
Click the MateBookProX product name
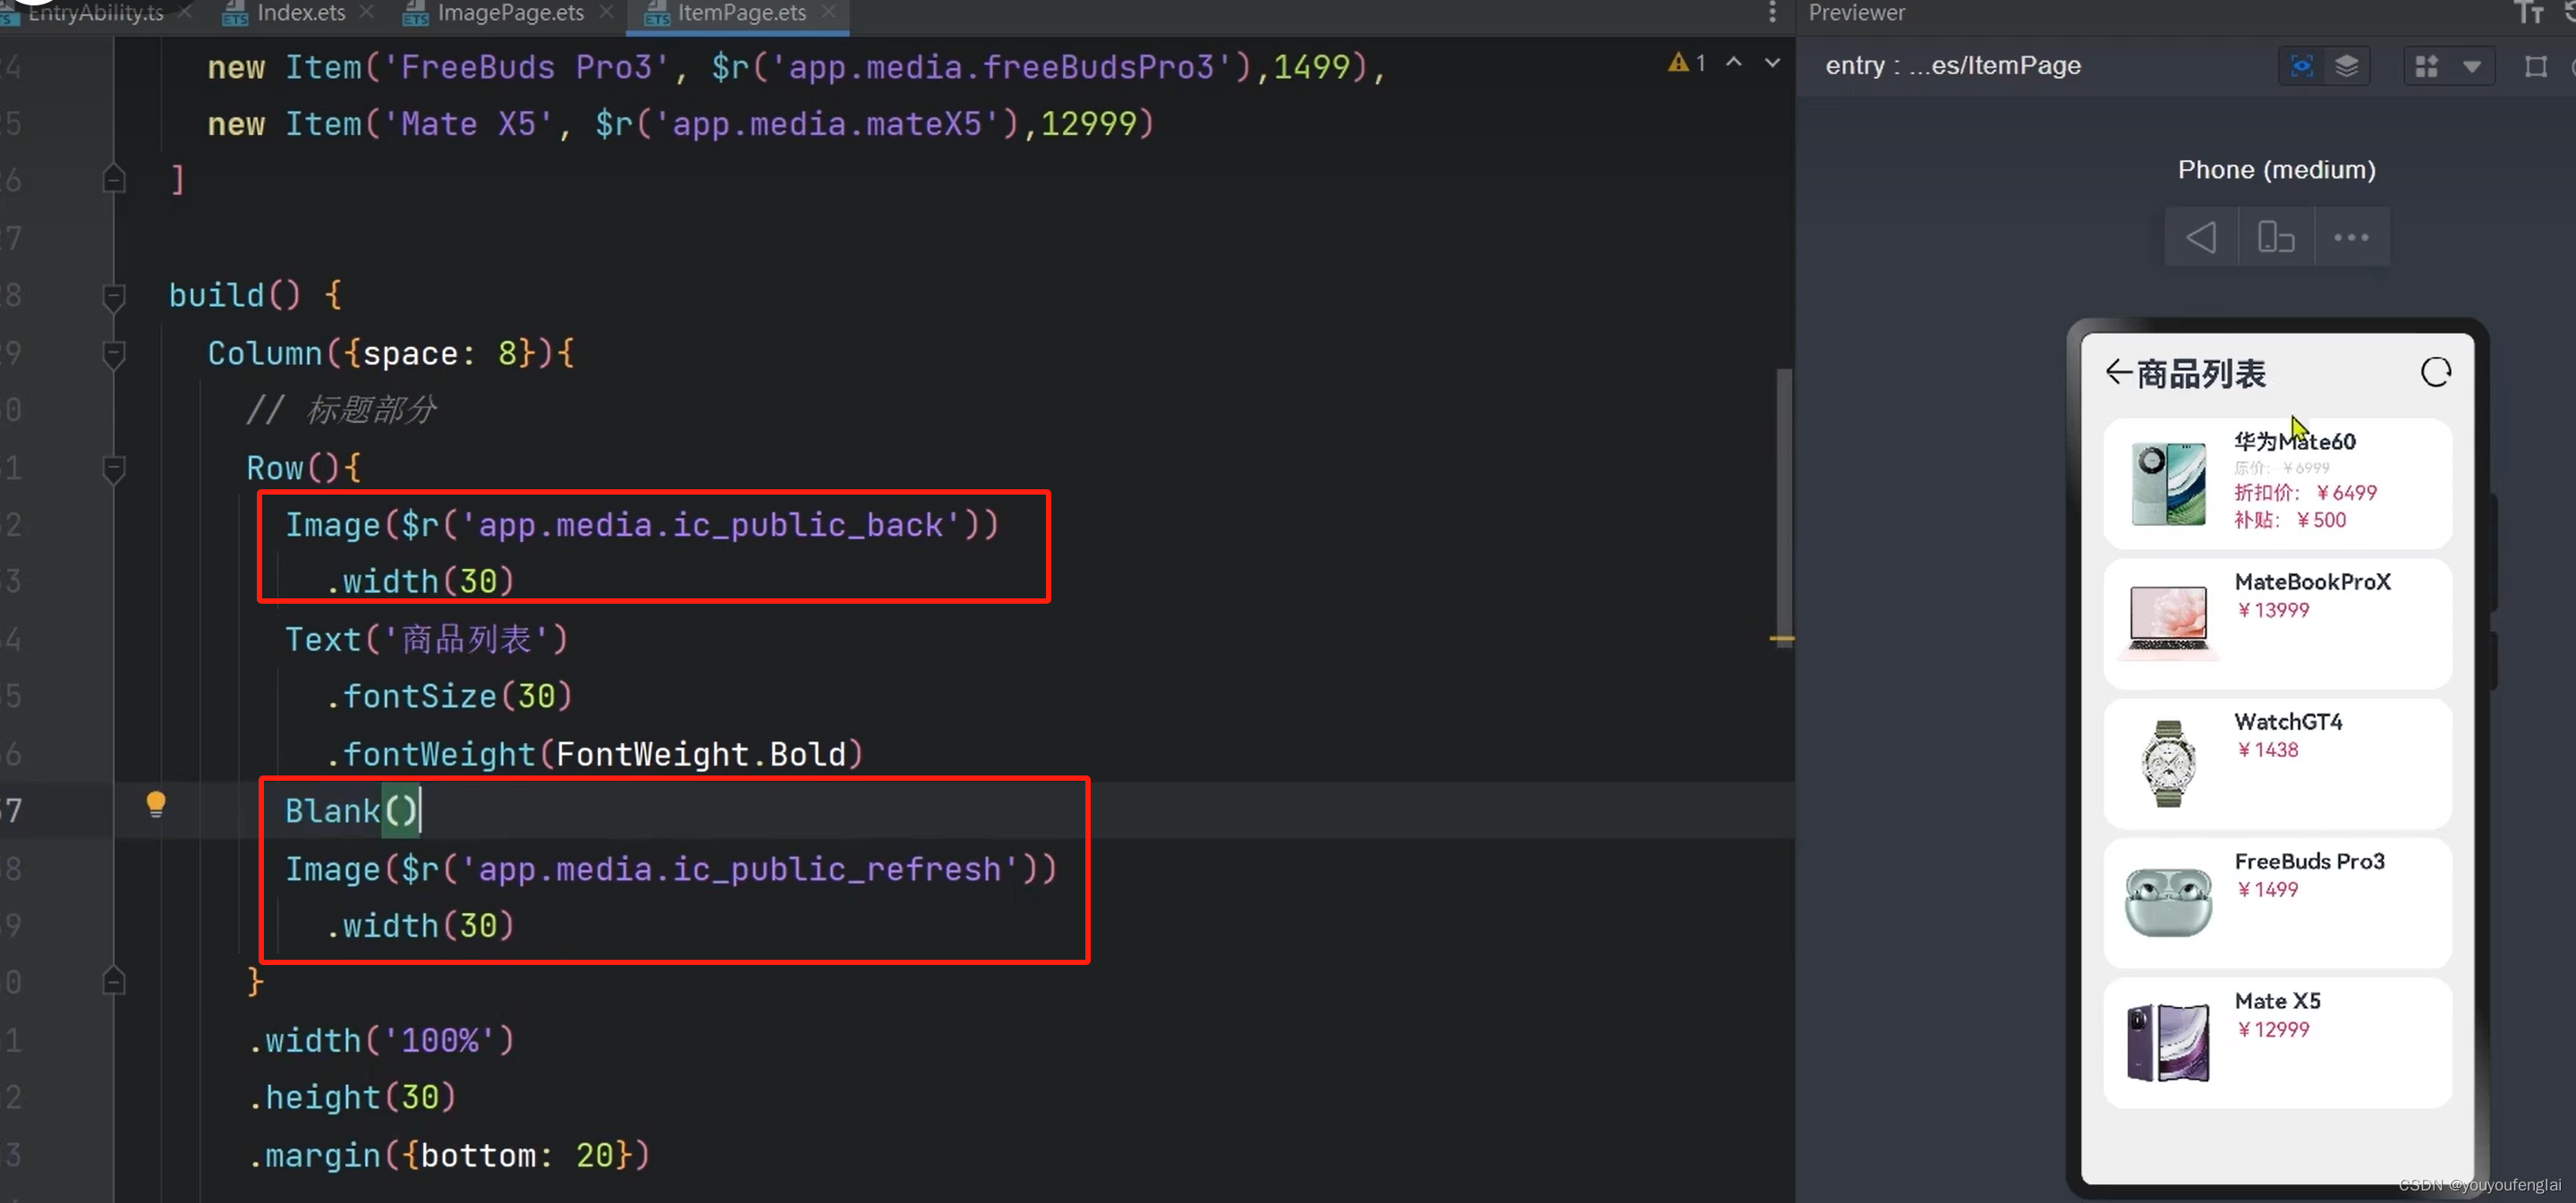pos(2312,582)
